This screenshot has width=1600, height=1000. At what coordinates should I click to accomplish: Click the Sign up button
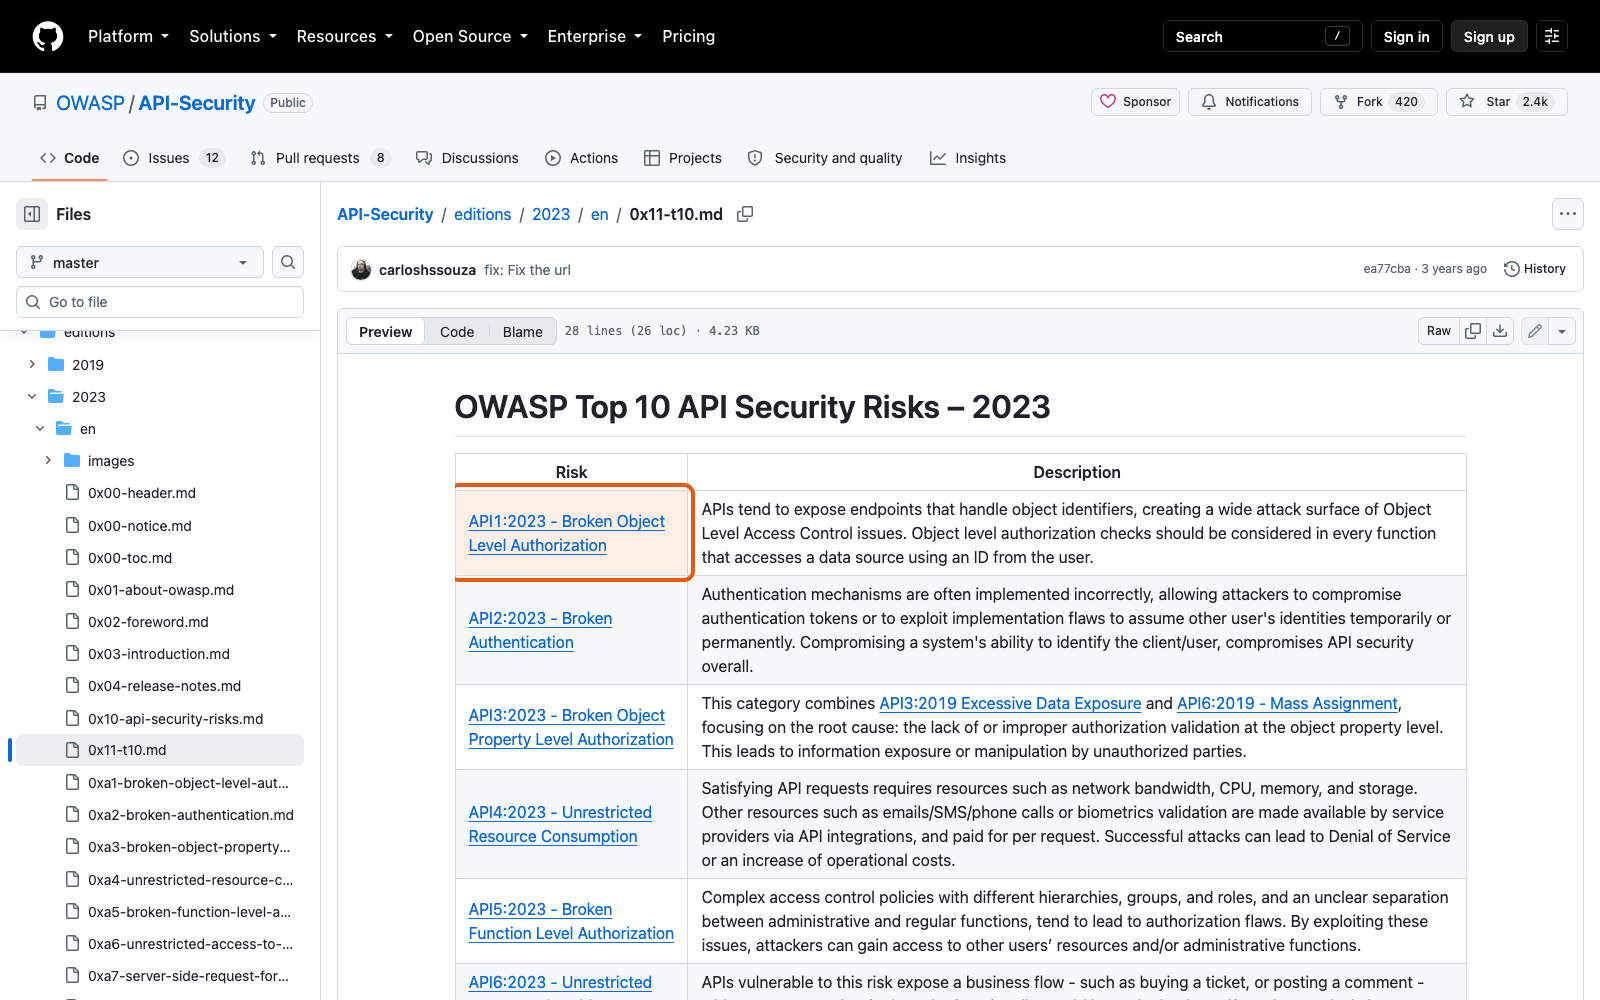point(1489,36)
